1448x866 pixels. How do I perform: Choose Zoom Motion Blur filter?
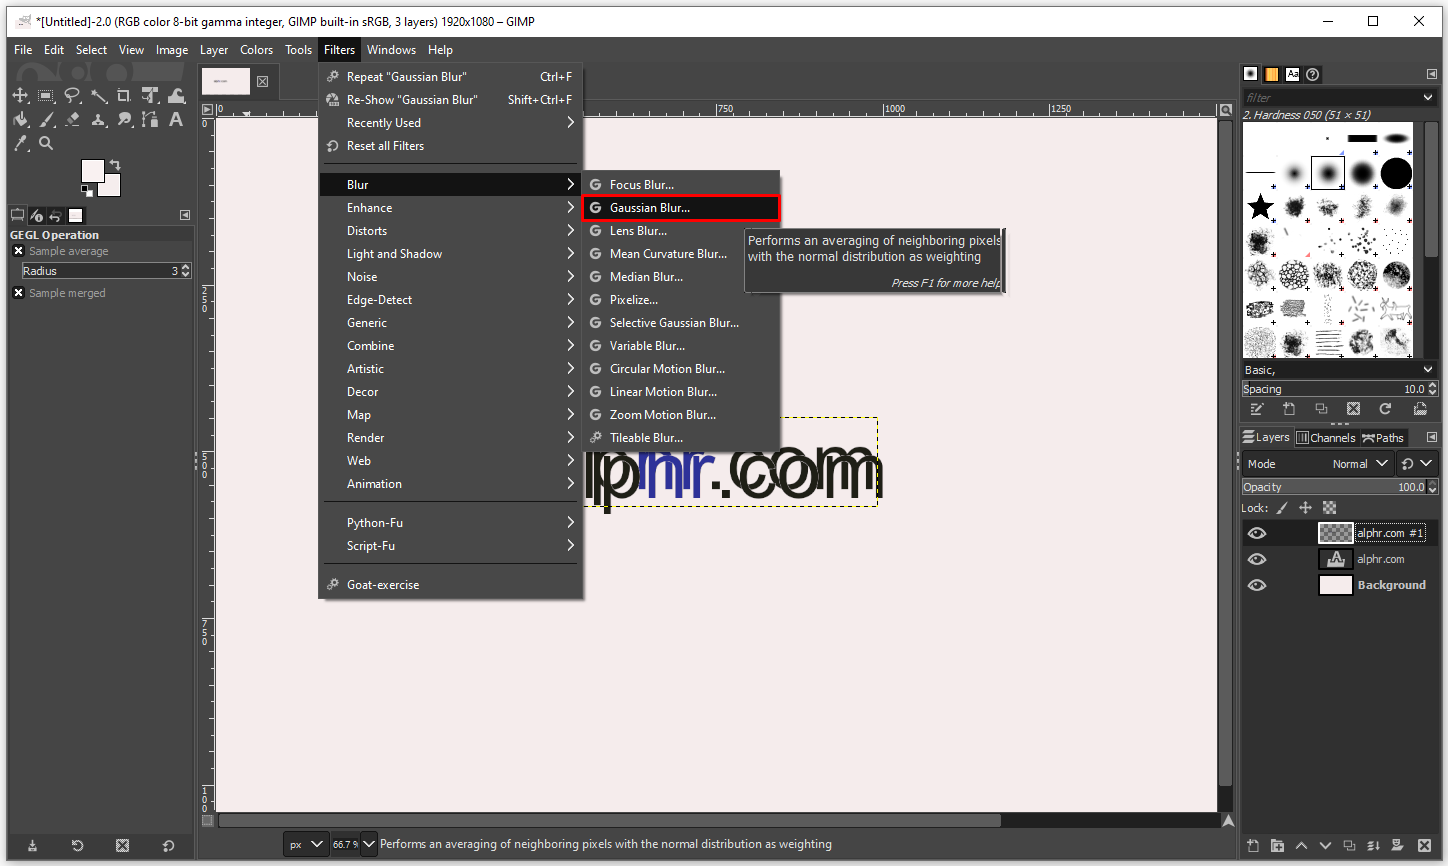[x=681, y=415]
